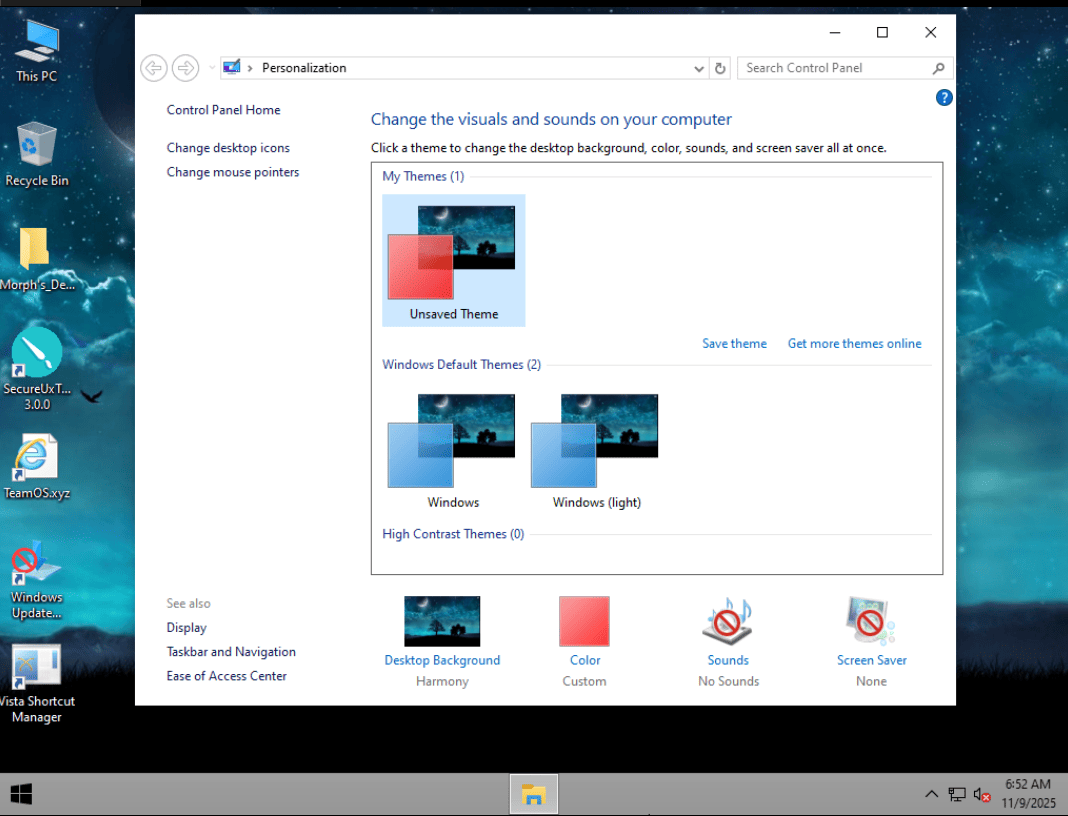Image resolution: width=1068 pixels, height=816 pixels.
Task: Apply the Windows (light) theme
Action: coord(597,450)
